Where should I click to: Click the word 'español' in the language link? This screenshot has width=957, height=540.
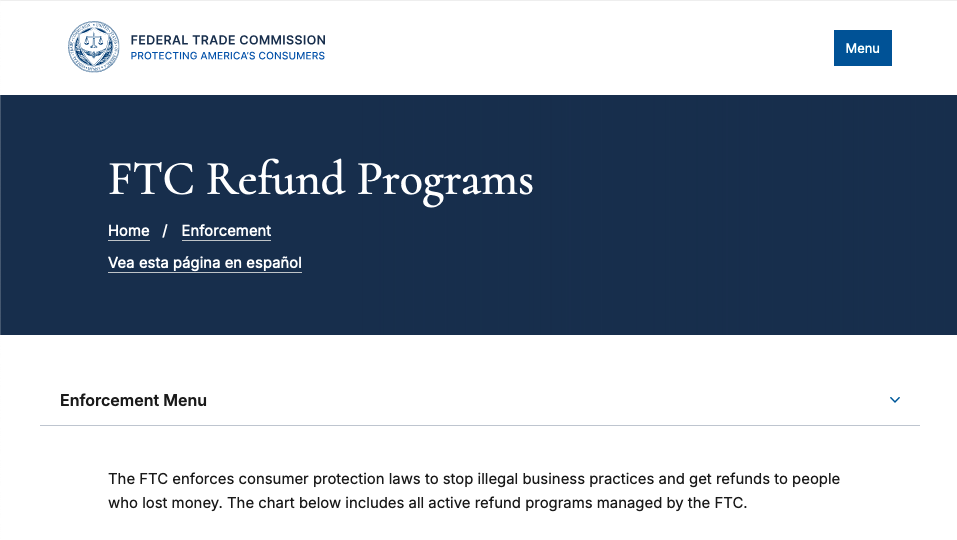(274, 263)
